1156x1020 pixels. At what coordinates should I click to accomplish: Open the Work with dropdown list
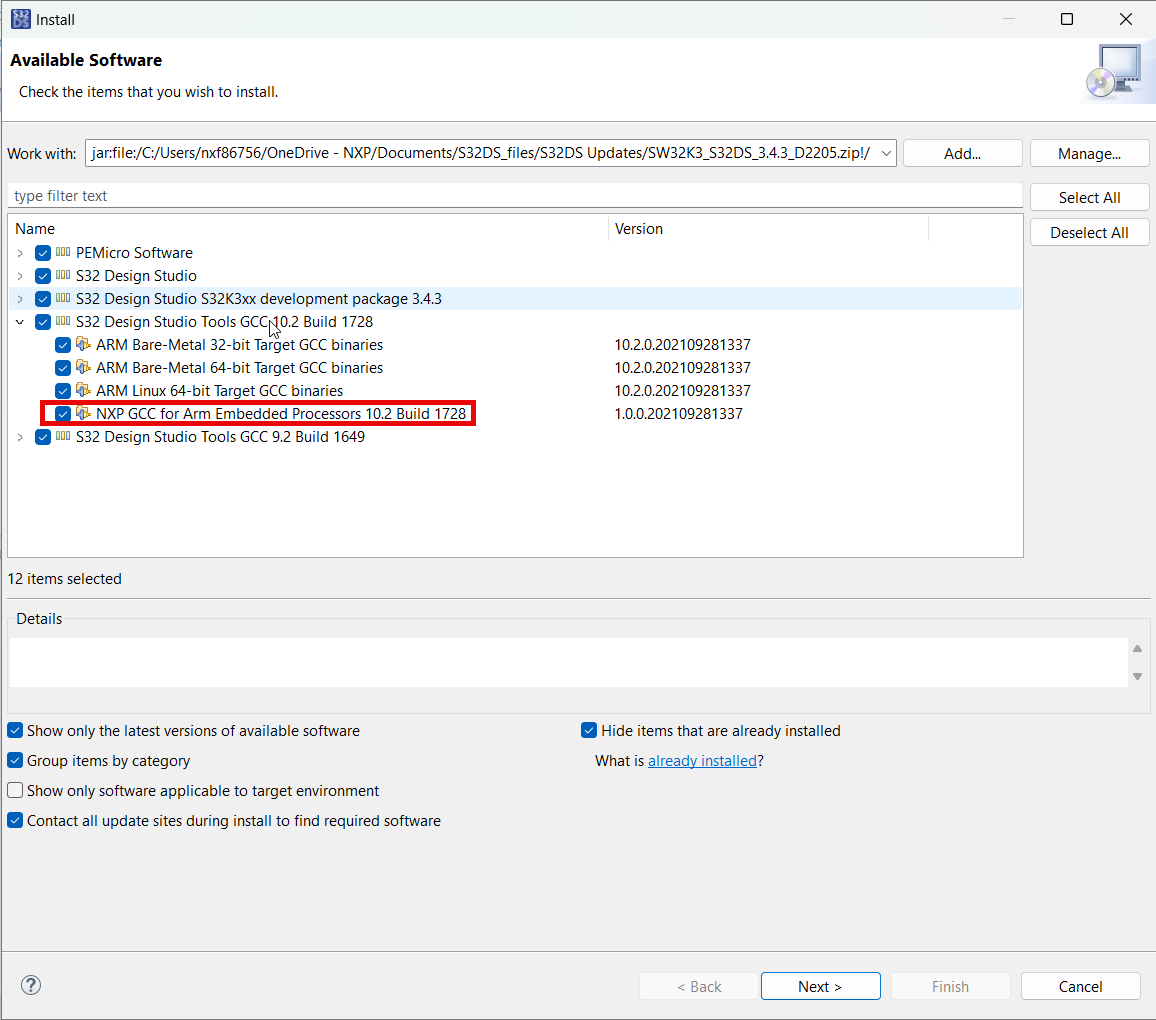[x=884, y=152]
